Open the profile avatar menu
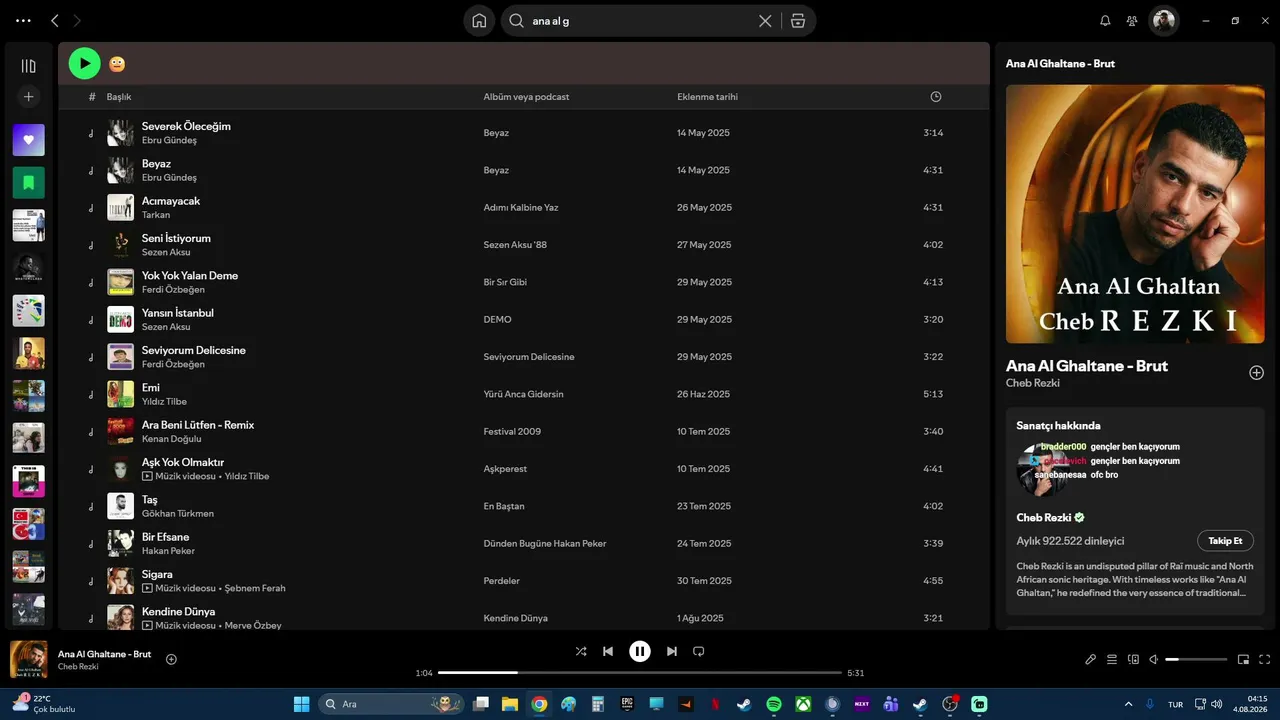 tap(1163, 20)
